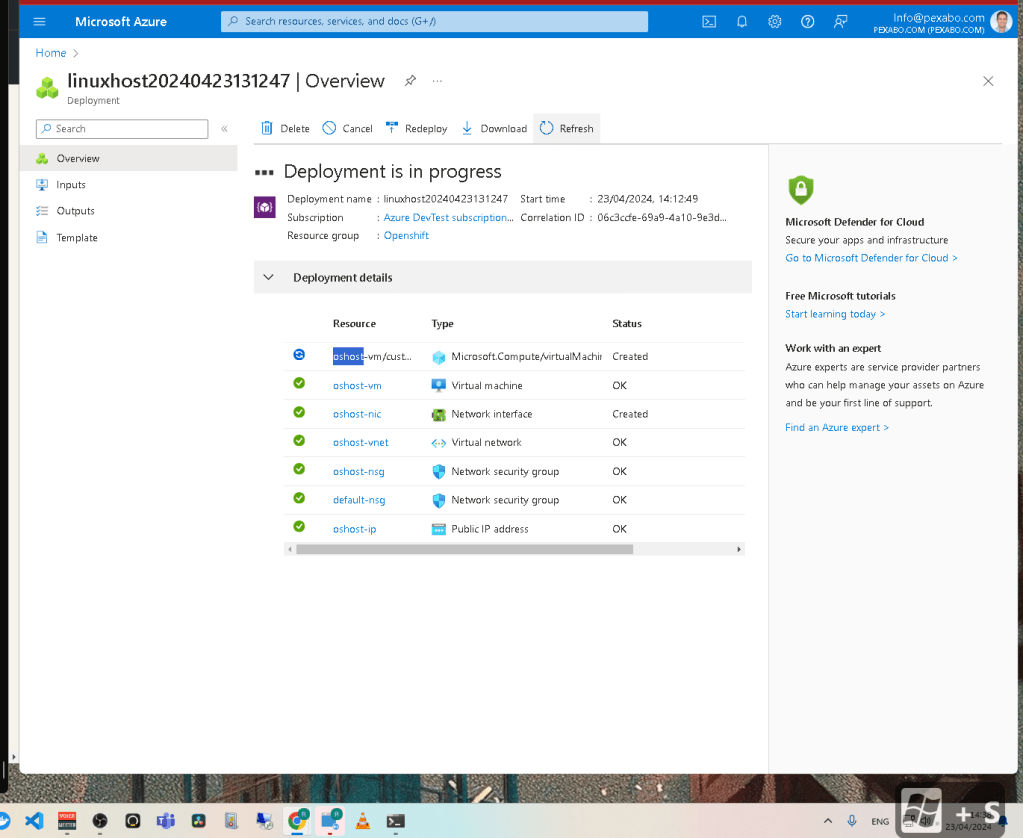Select Overview in the left menu

click(129, 159)
